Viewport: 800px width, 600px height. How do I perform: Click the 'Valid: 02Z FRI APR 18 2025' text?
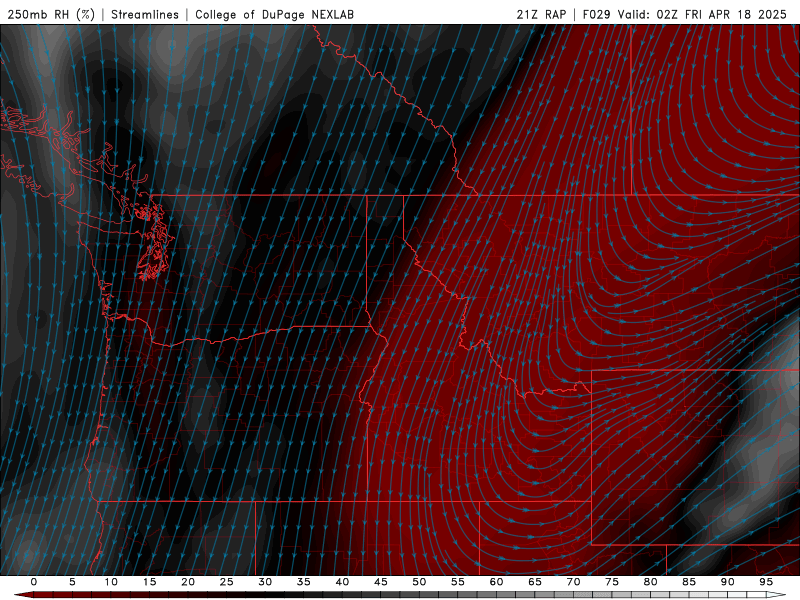click(703, 14)
